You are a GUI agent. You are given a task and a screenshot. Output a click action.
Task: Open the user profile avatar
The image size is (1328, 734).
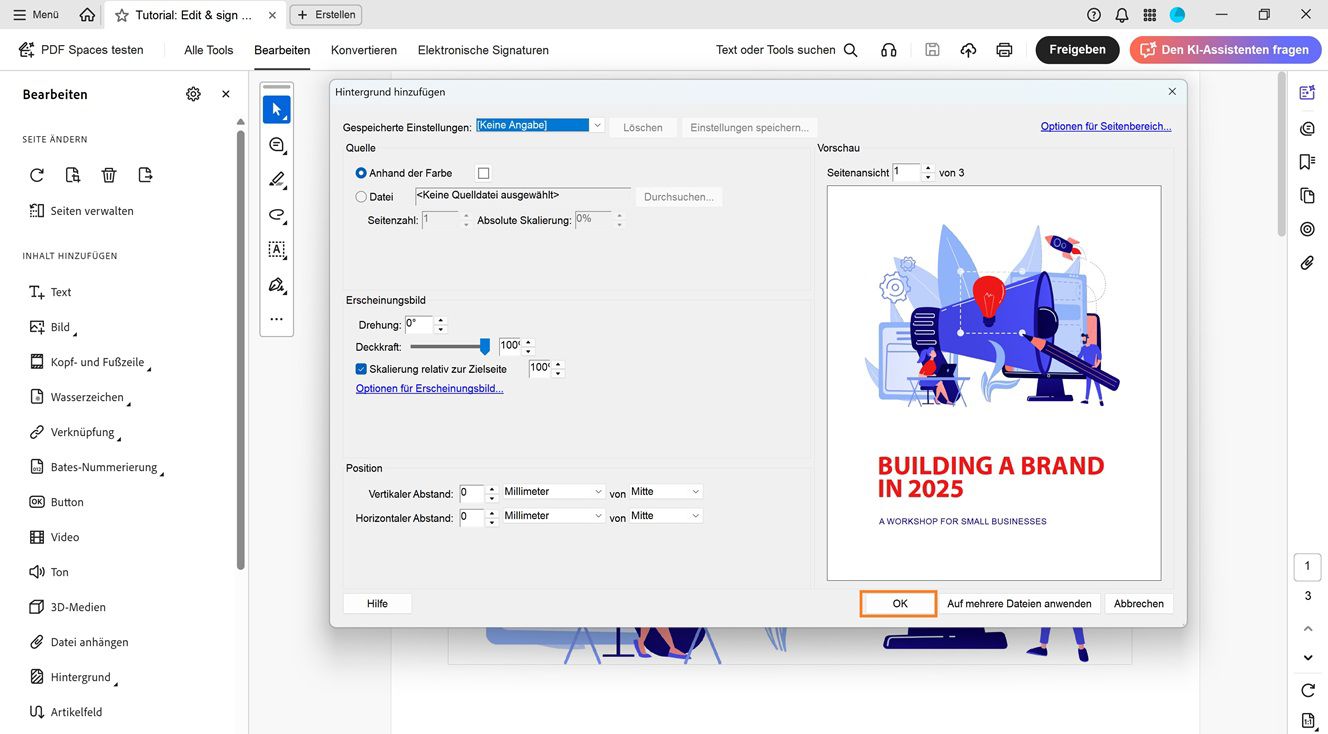1178,15
